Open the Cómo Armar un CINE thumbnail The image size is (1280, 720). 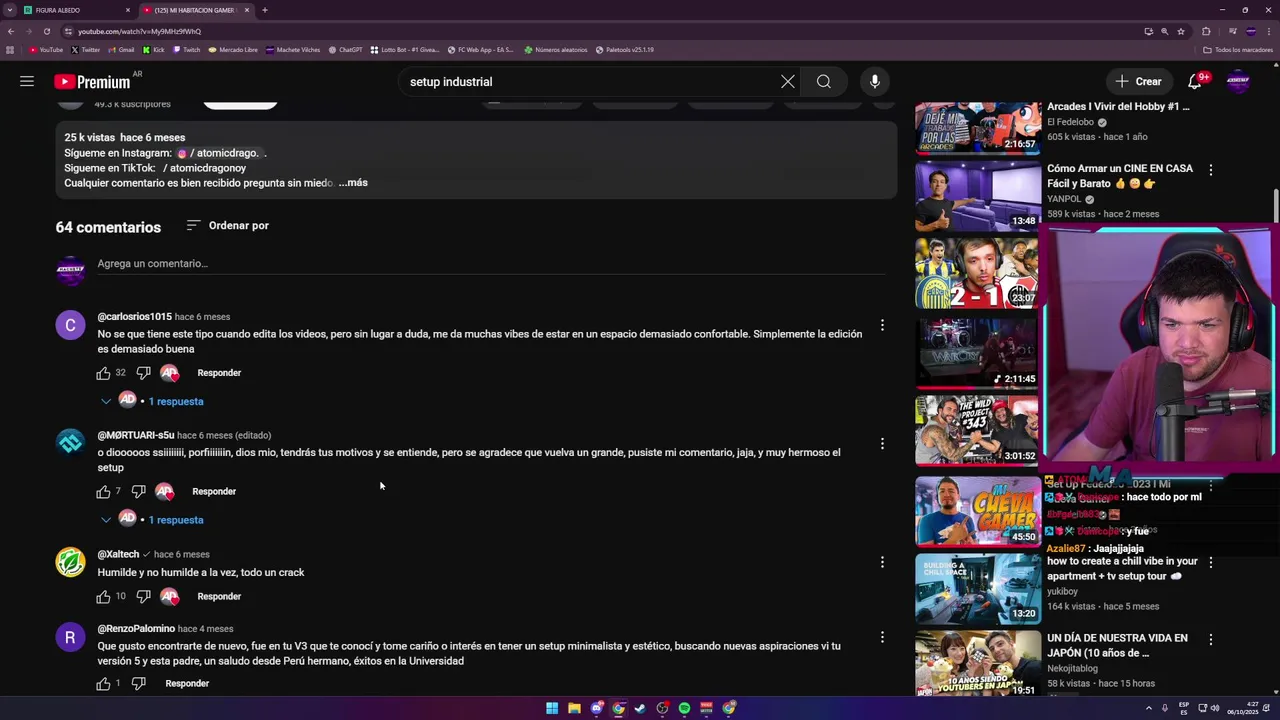tap(978, 197)
